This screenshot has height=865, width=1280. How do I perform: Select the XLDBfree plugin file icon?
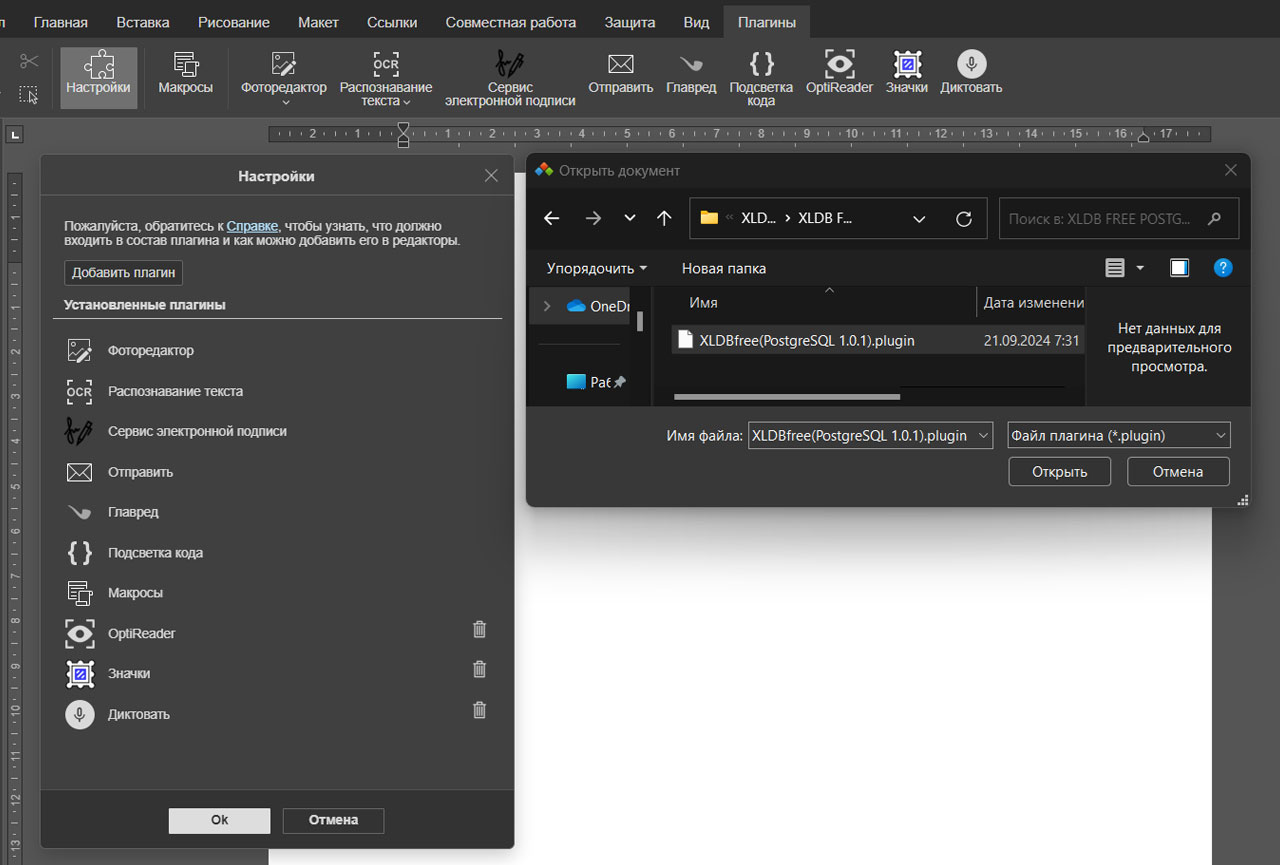tap(685, 340)
